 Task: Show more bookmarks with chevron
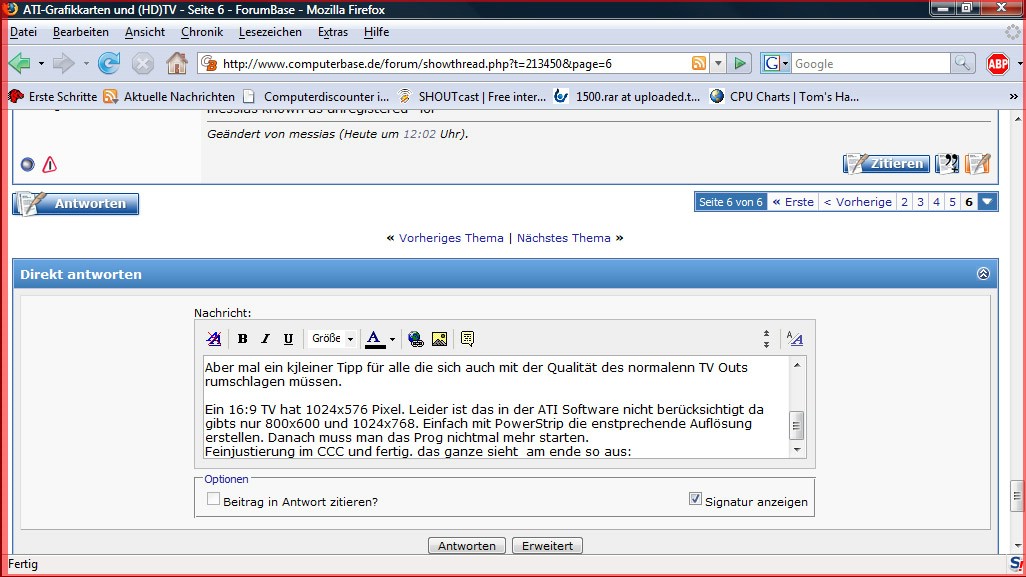pos(1014,96)
